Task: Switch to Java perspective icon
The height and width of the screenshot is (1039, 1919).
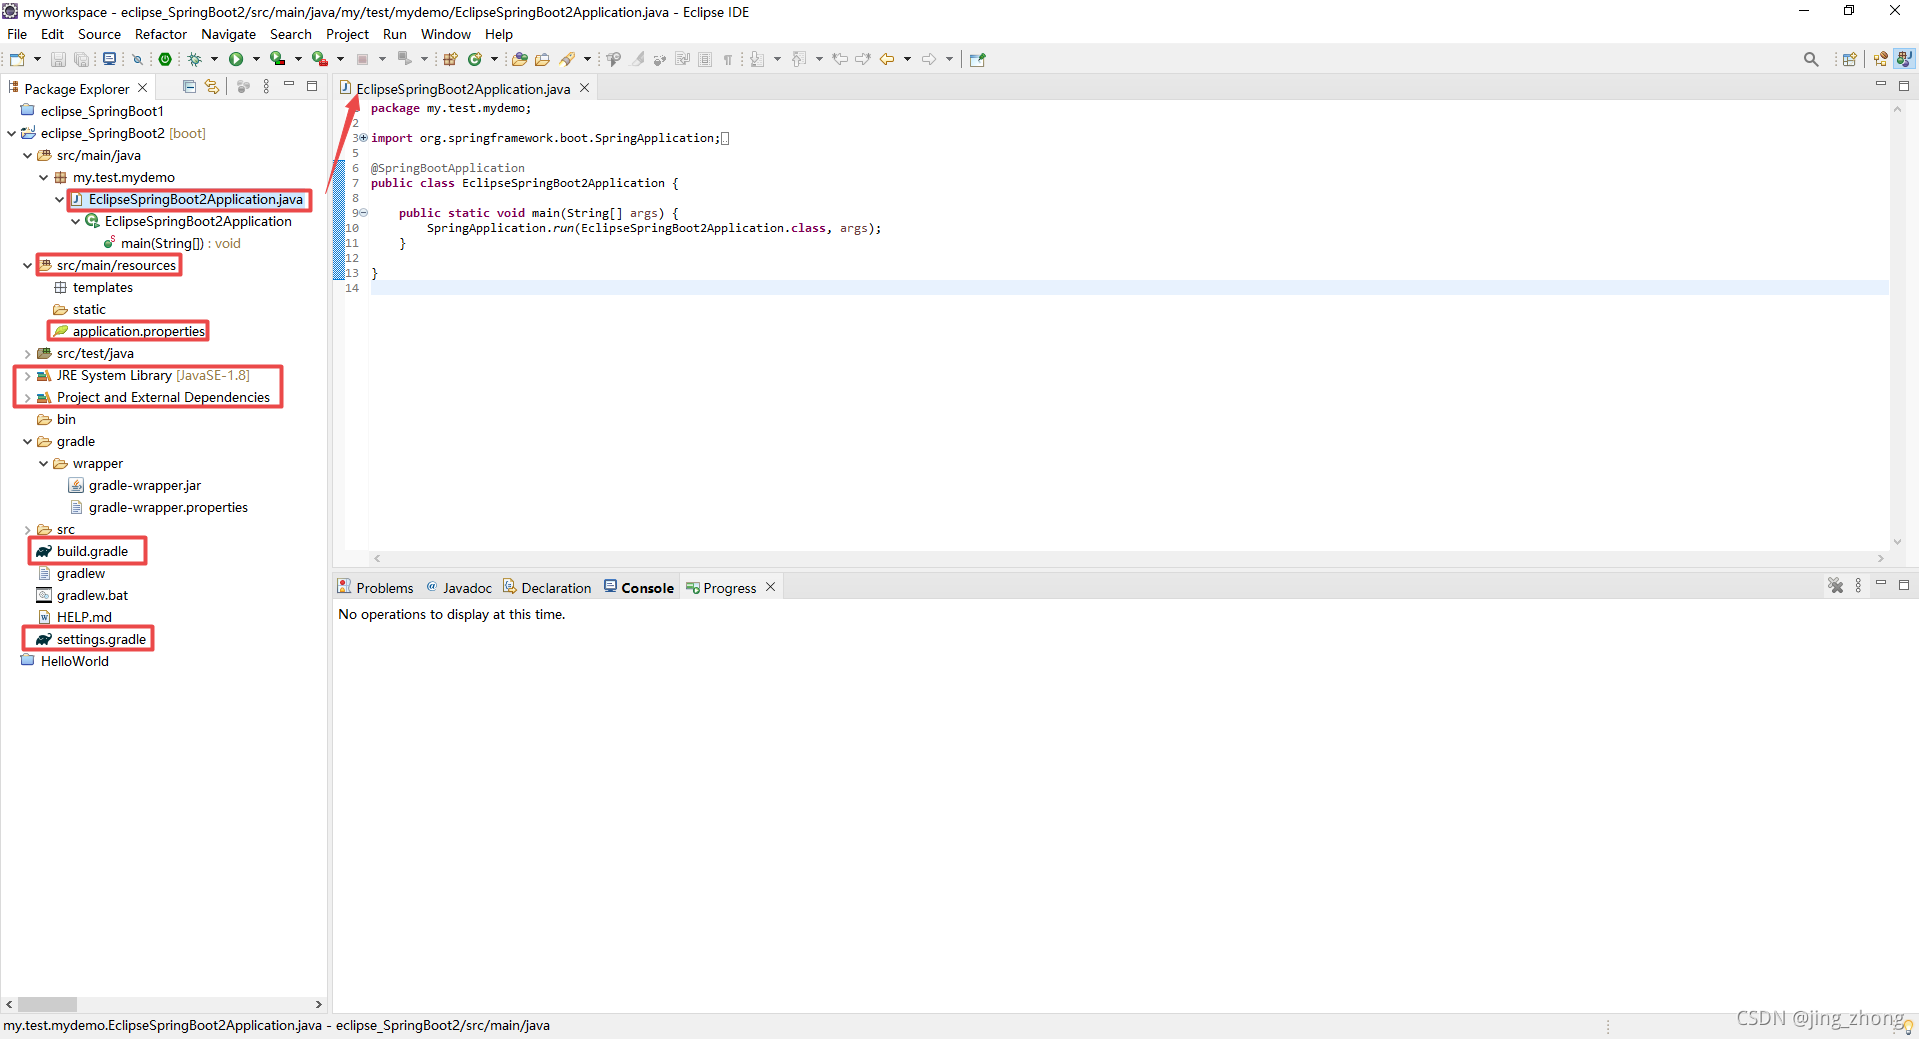Action: pos(1905,59)
